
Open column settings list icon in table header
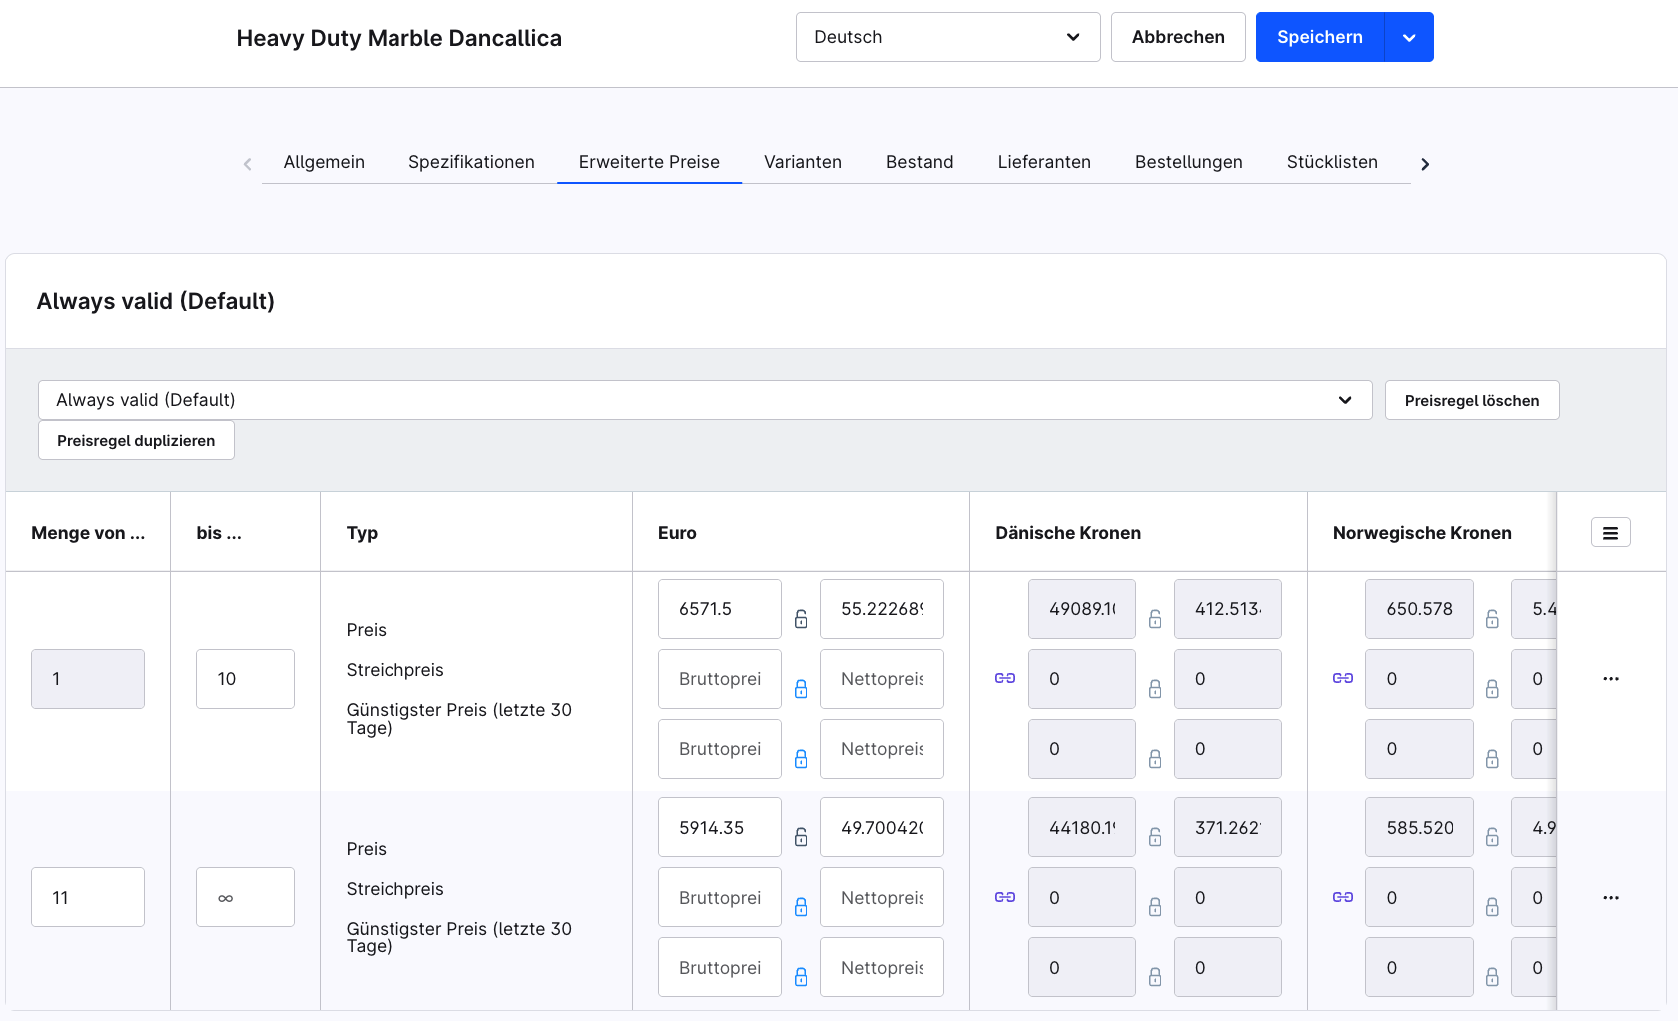pyautogui.click(x=1610, y=533)
